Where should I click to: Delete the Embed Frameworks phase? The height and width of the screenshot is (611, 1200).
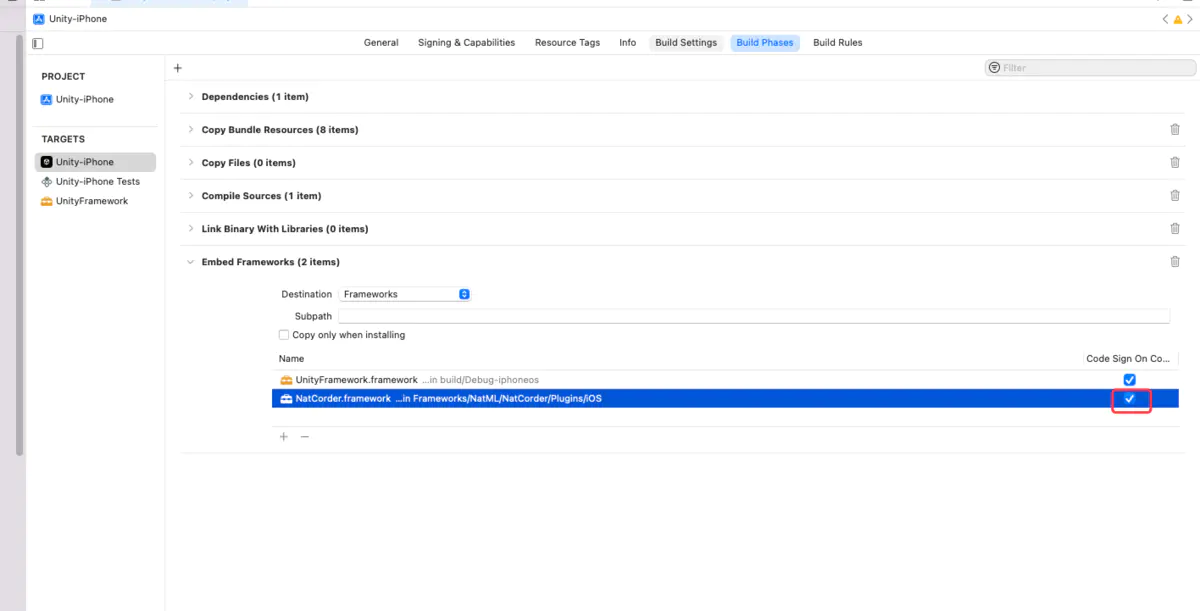1175,262
